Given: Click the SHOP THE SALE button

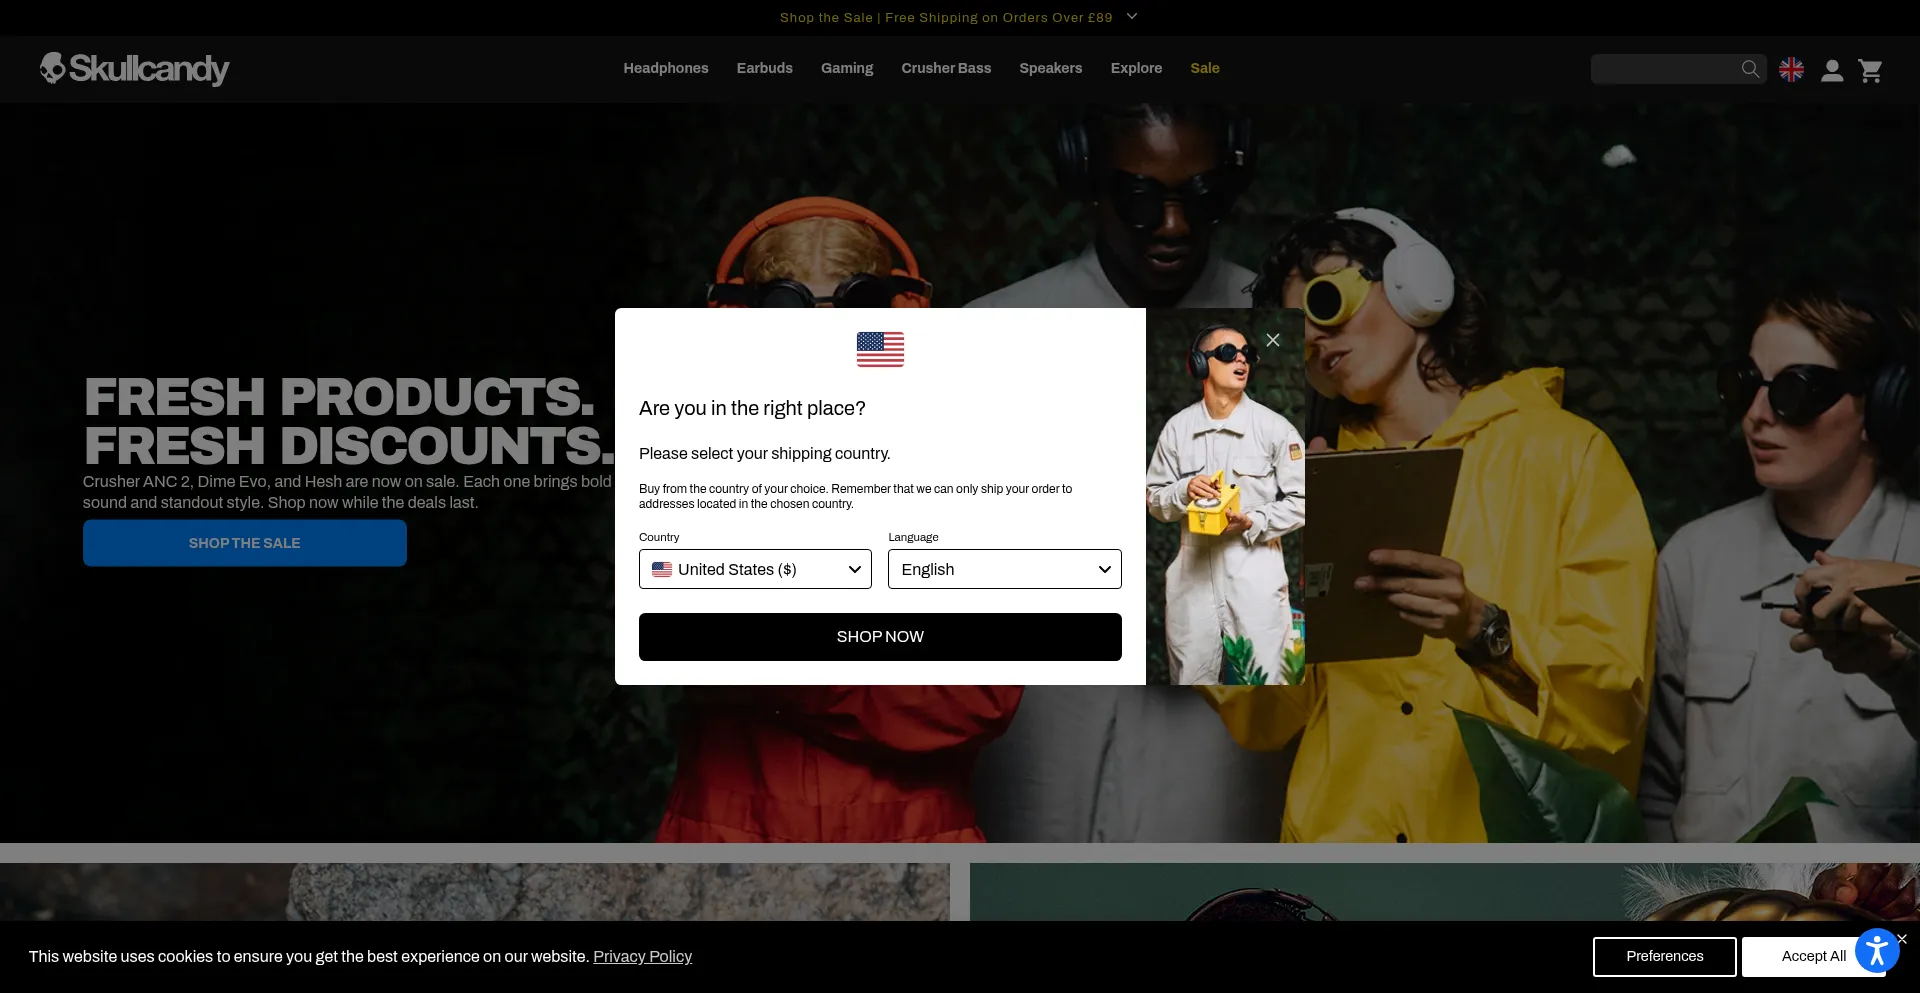Looking at the screenshot, I should coord(245,543).
